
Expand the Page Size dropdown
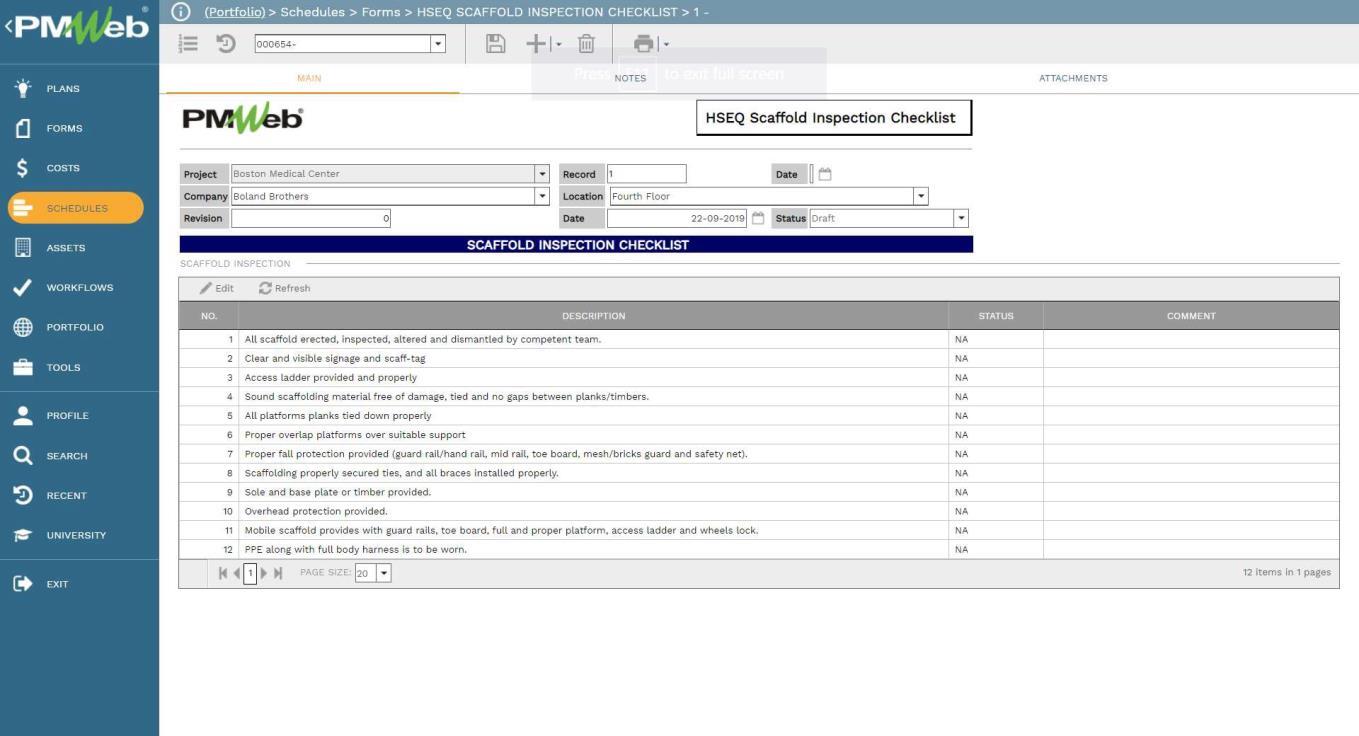pyautogui.click(x=384, y=573)
